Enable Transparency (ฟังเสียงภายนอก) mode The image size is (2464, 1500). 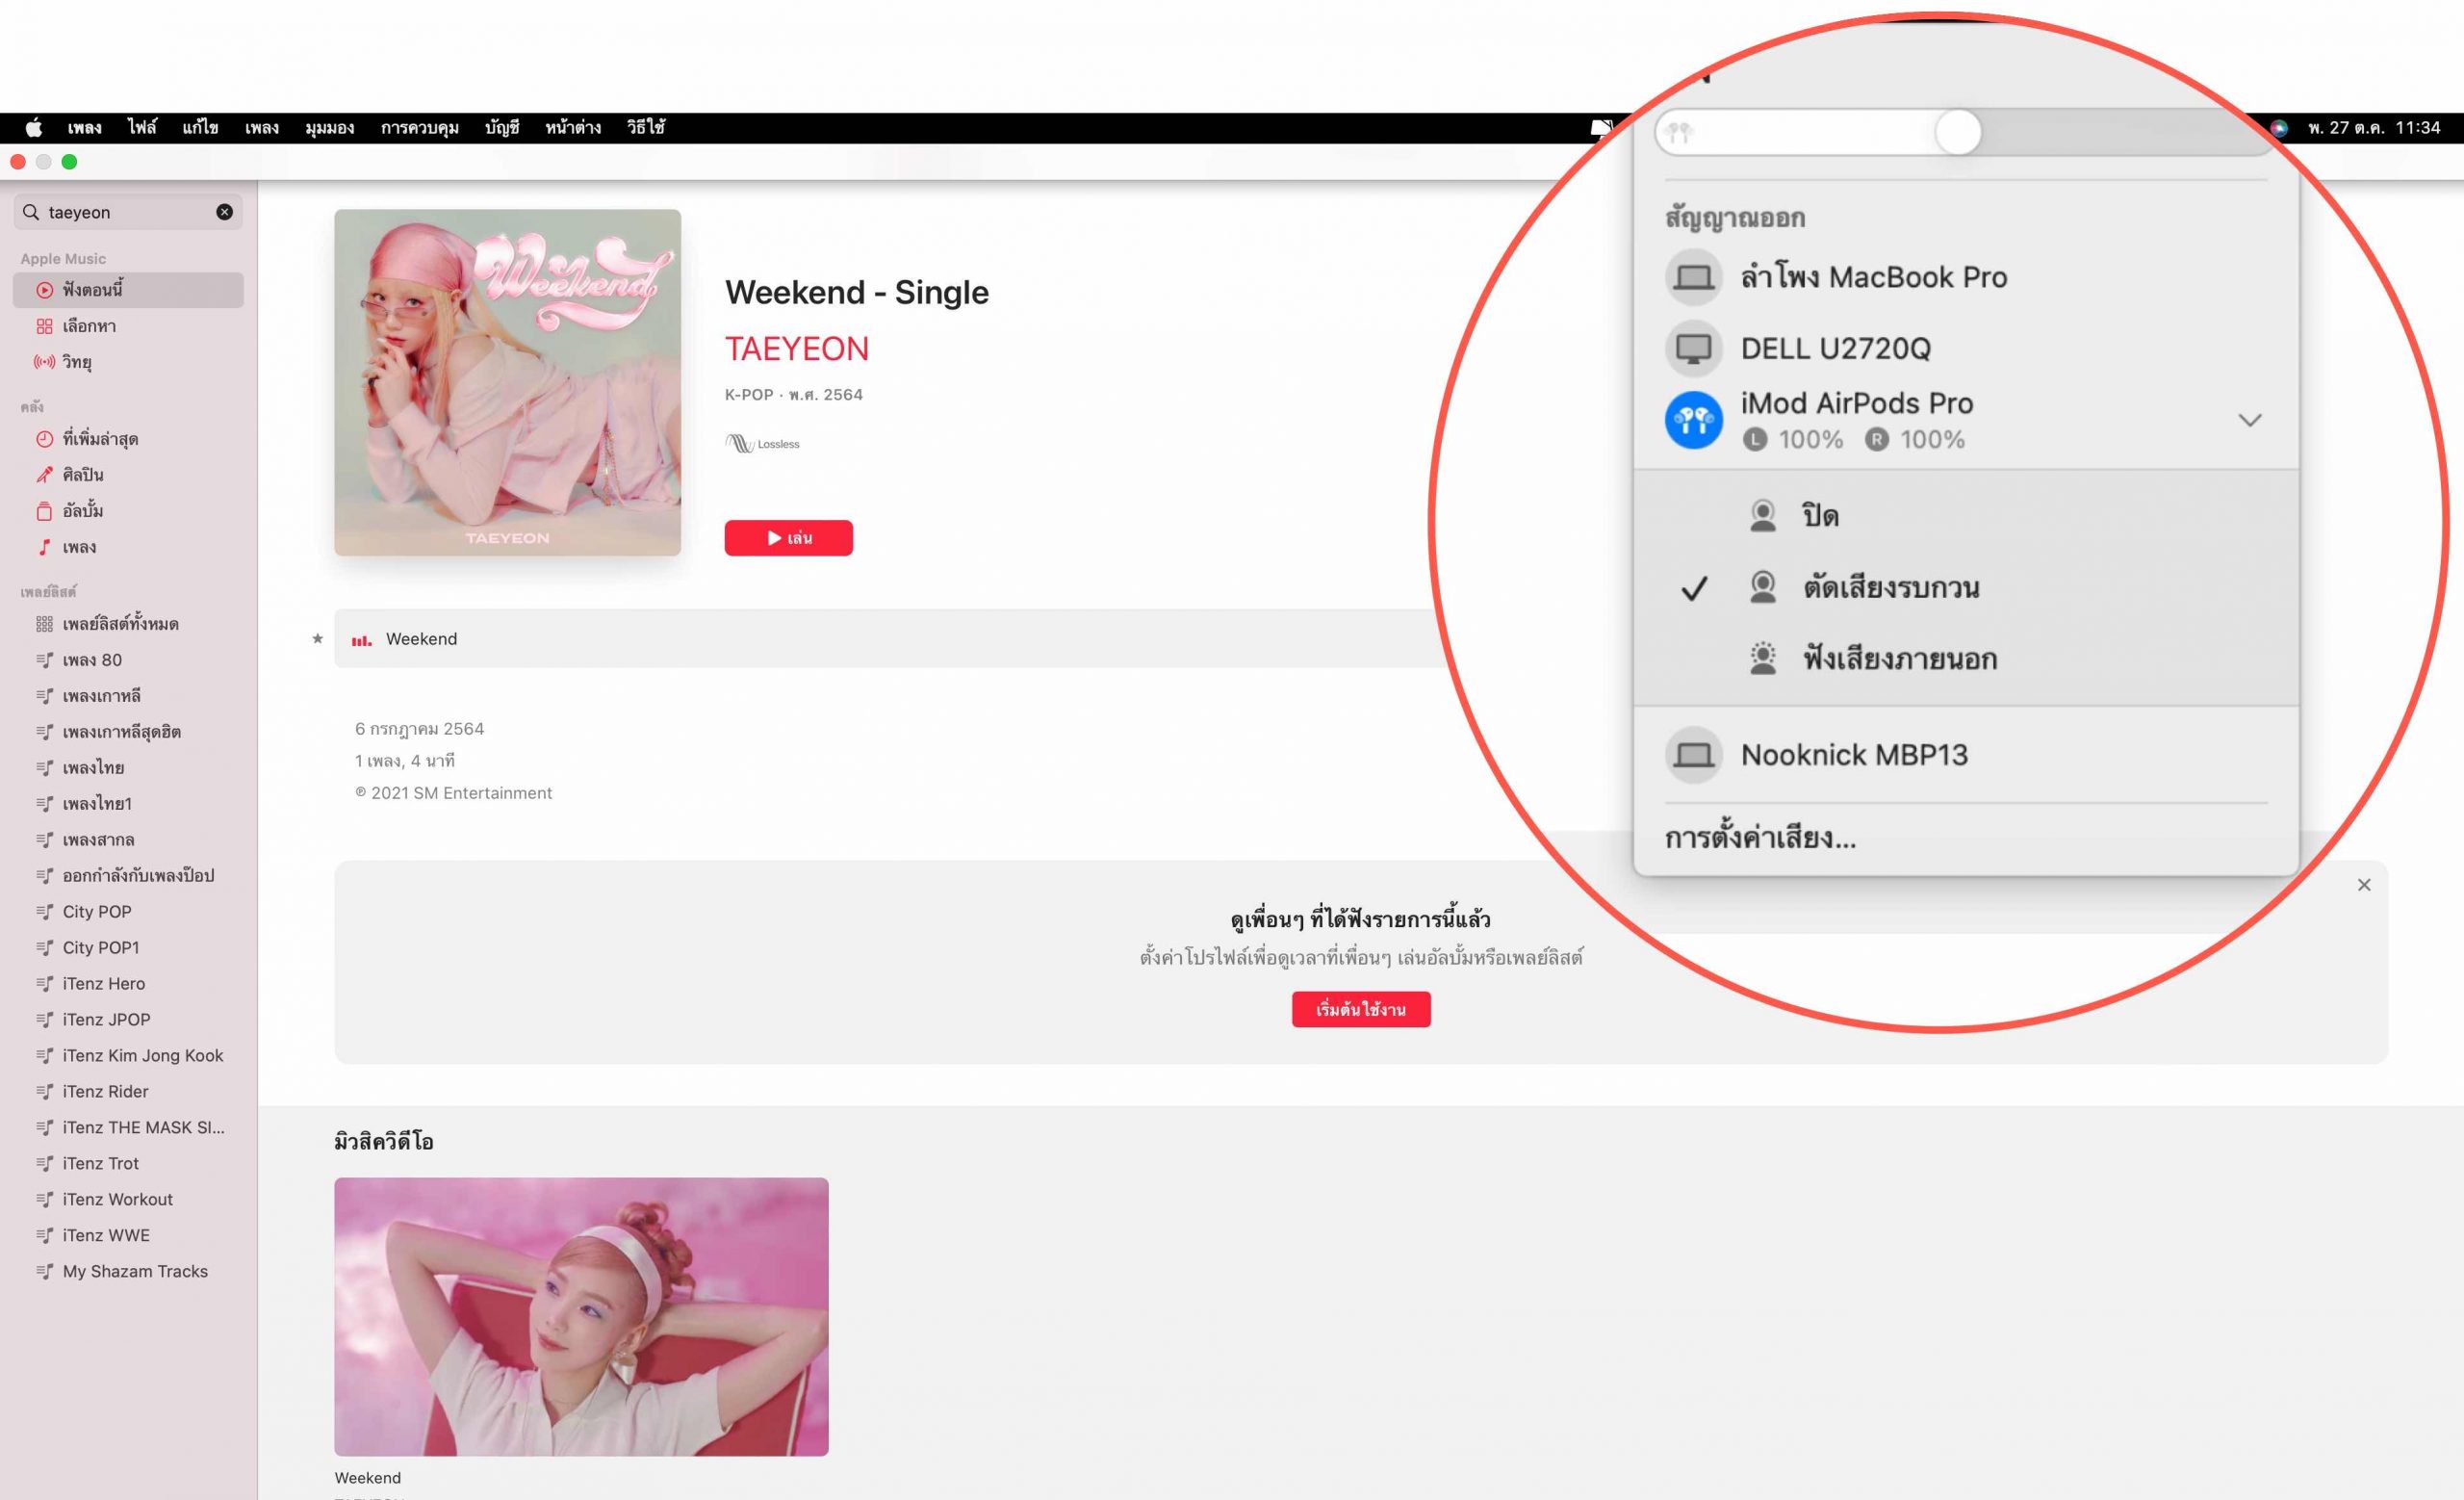[x=1899, y=659]
